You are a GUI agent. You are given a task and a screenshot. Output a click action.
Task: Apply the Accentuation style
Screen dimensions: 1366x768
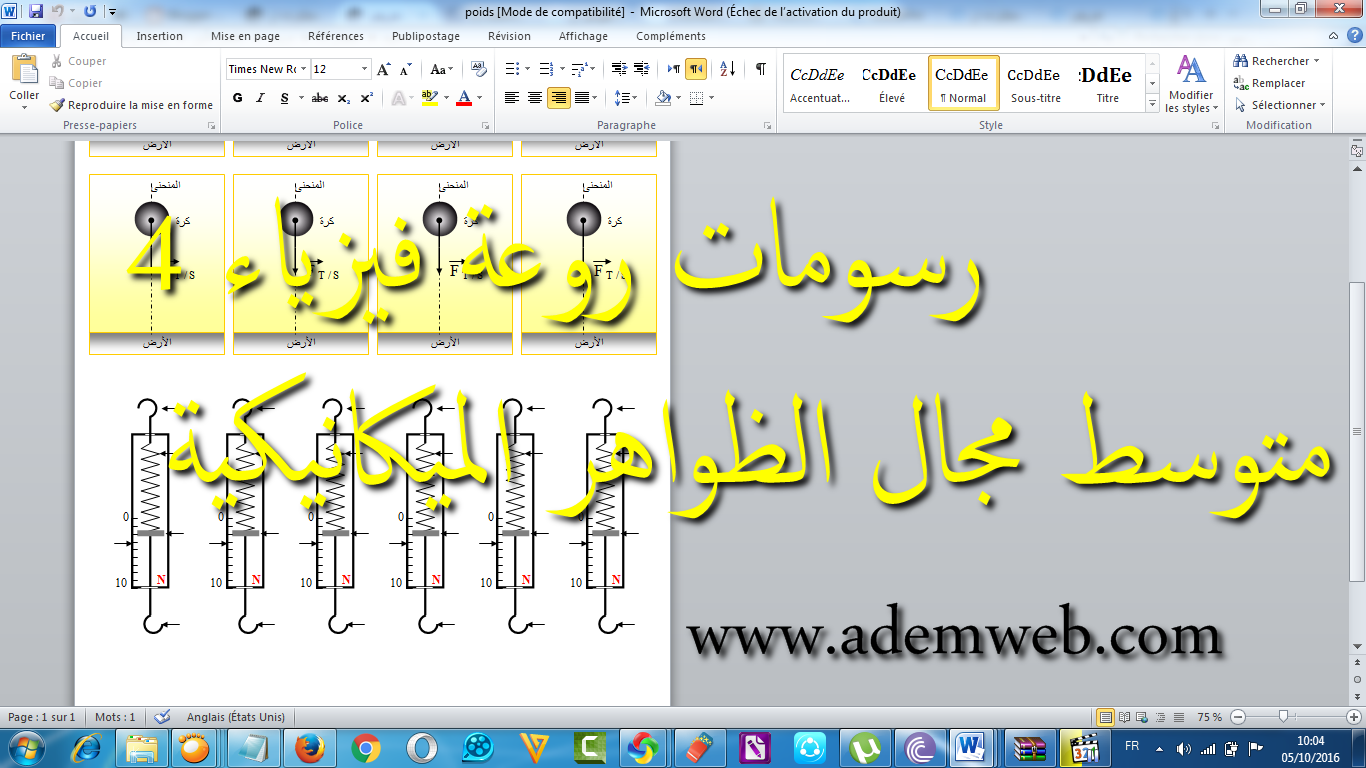point(820,83)
